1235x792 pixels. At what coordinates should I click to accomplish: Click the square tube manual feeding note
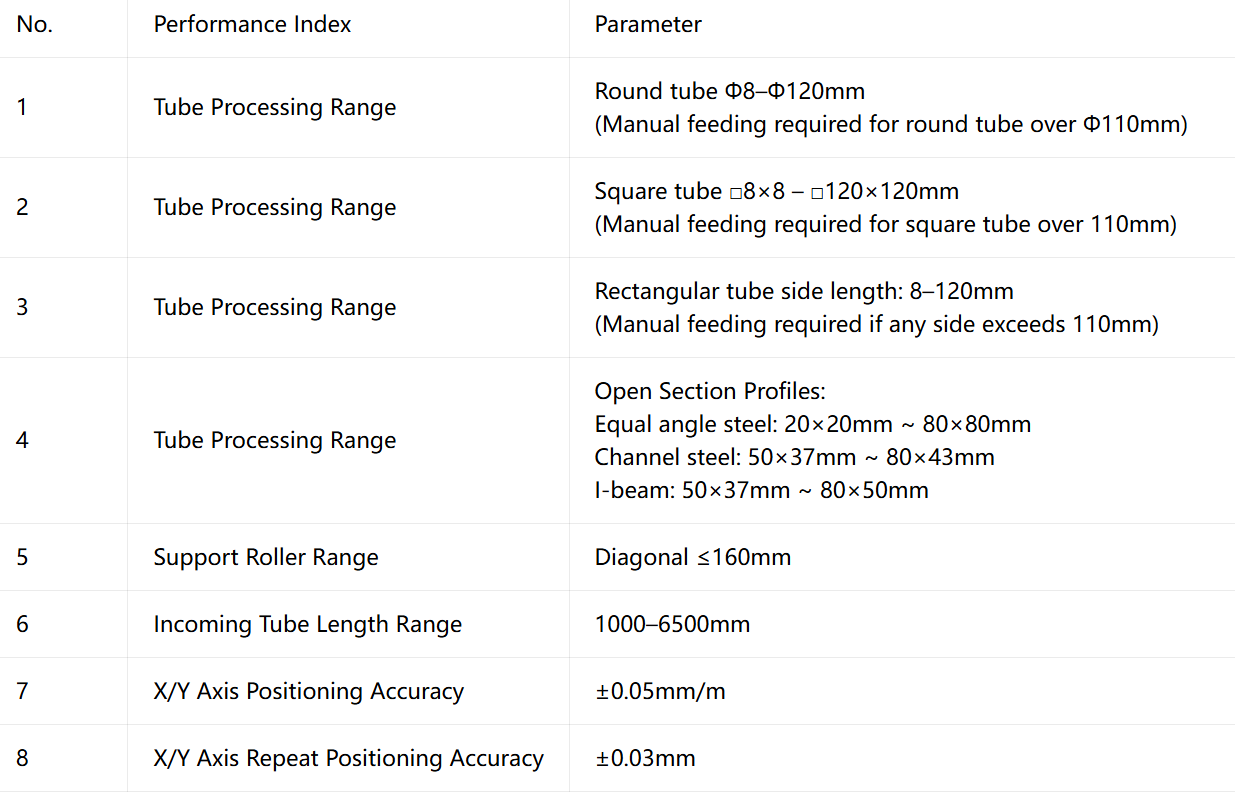(886, 224)
